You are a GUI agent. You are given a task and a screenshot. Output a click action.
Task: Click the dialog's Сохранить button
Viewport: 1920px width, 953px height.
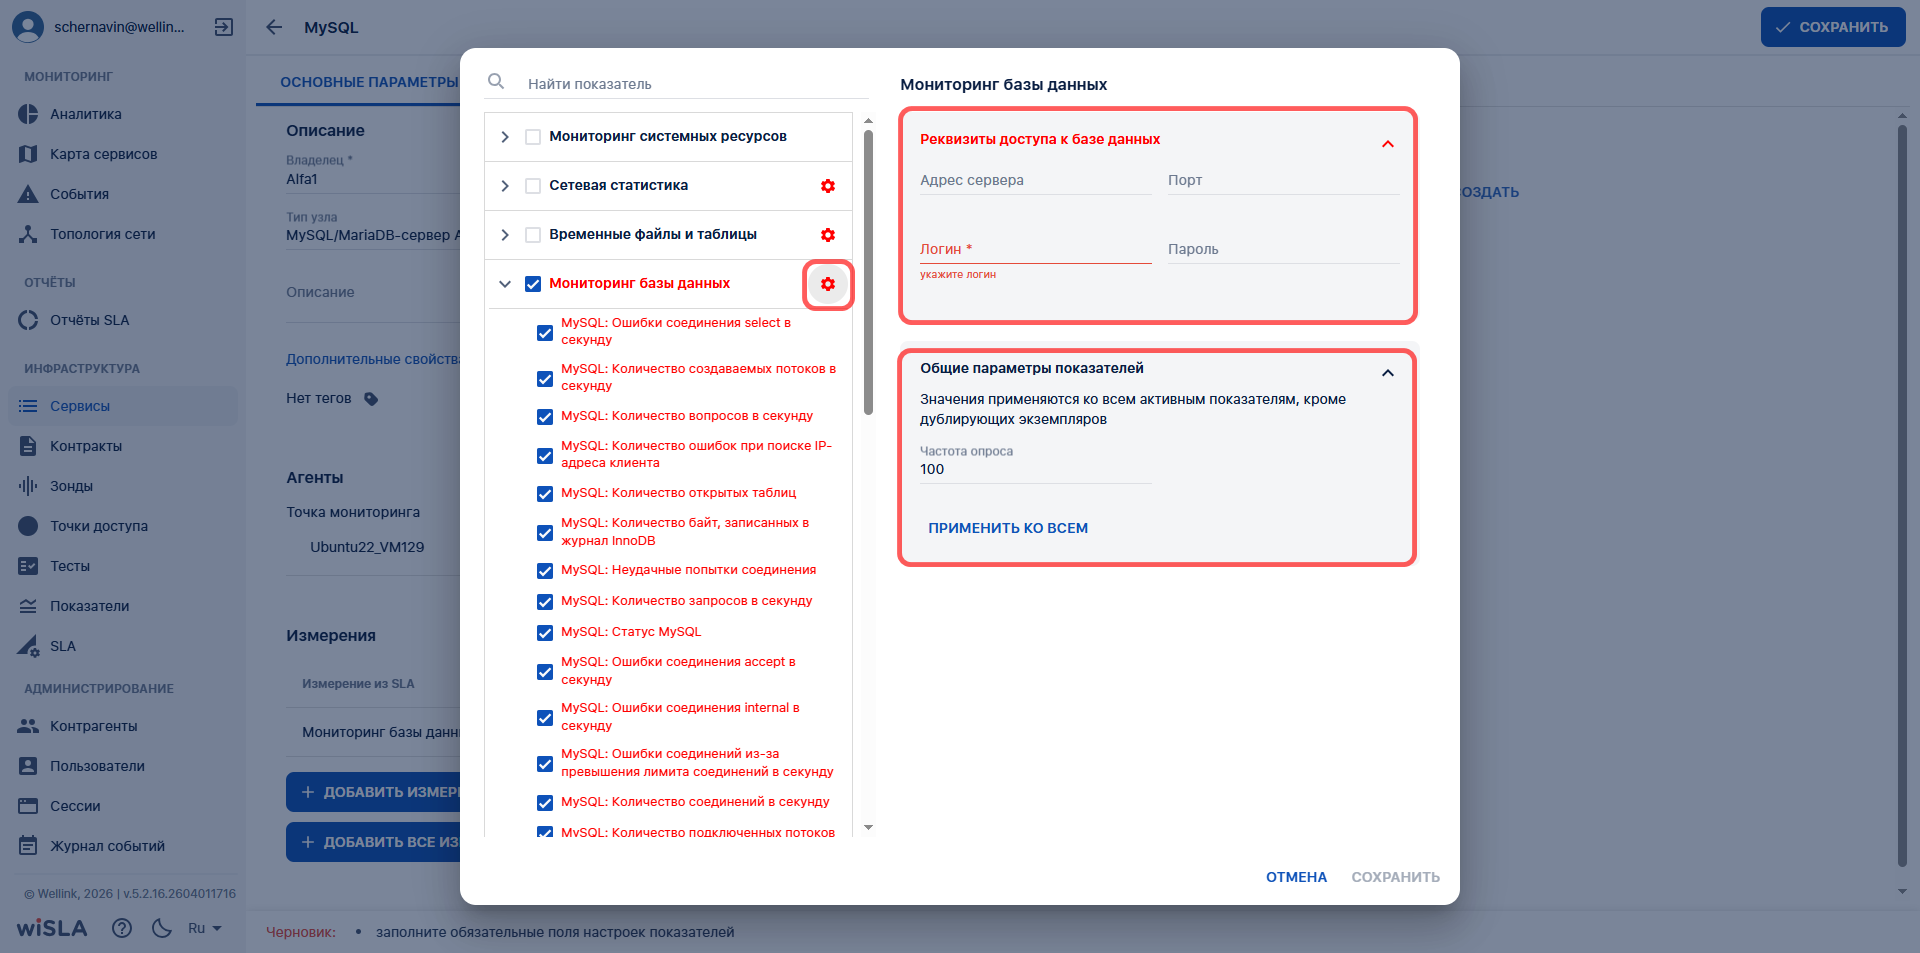1395,877
